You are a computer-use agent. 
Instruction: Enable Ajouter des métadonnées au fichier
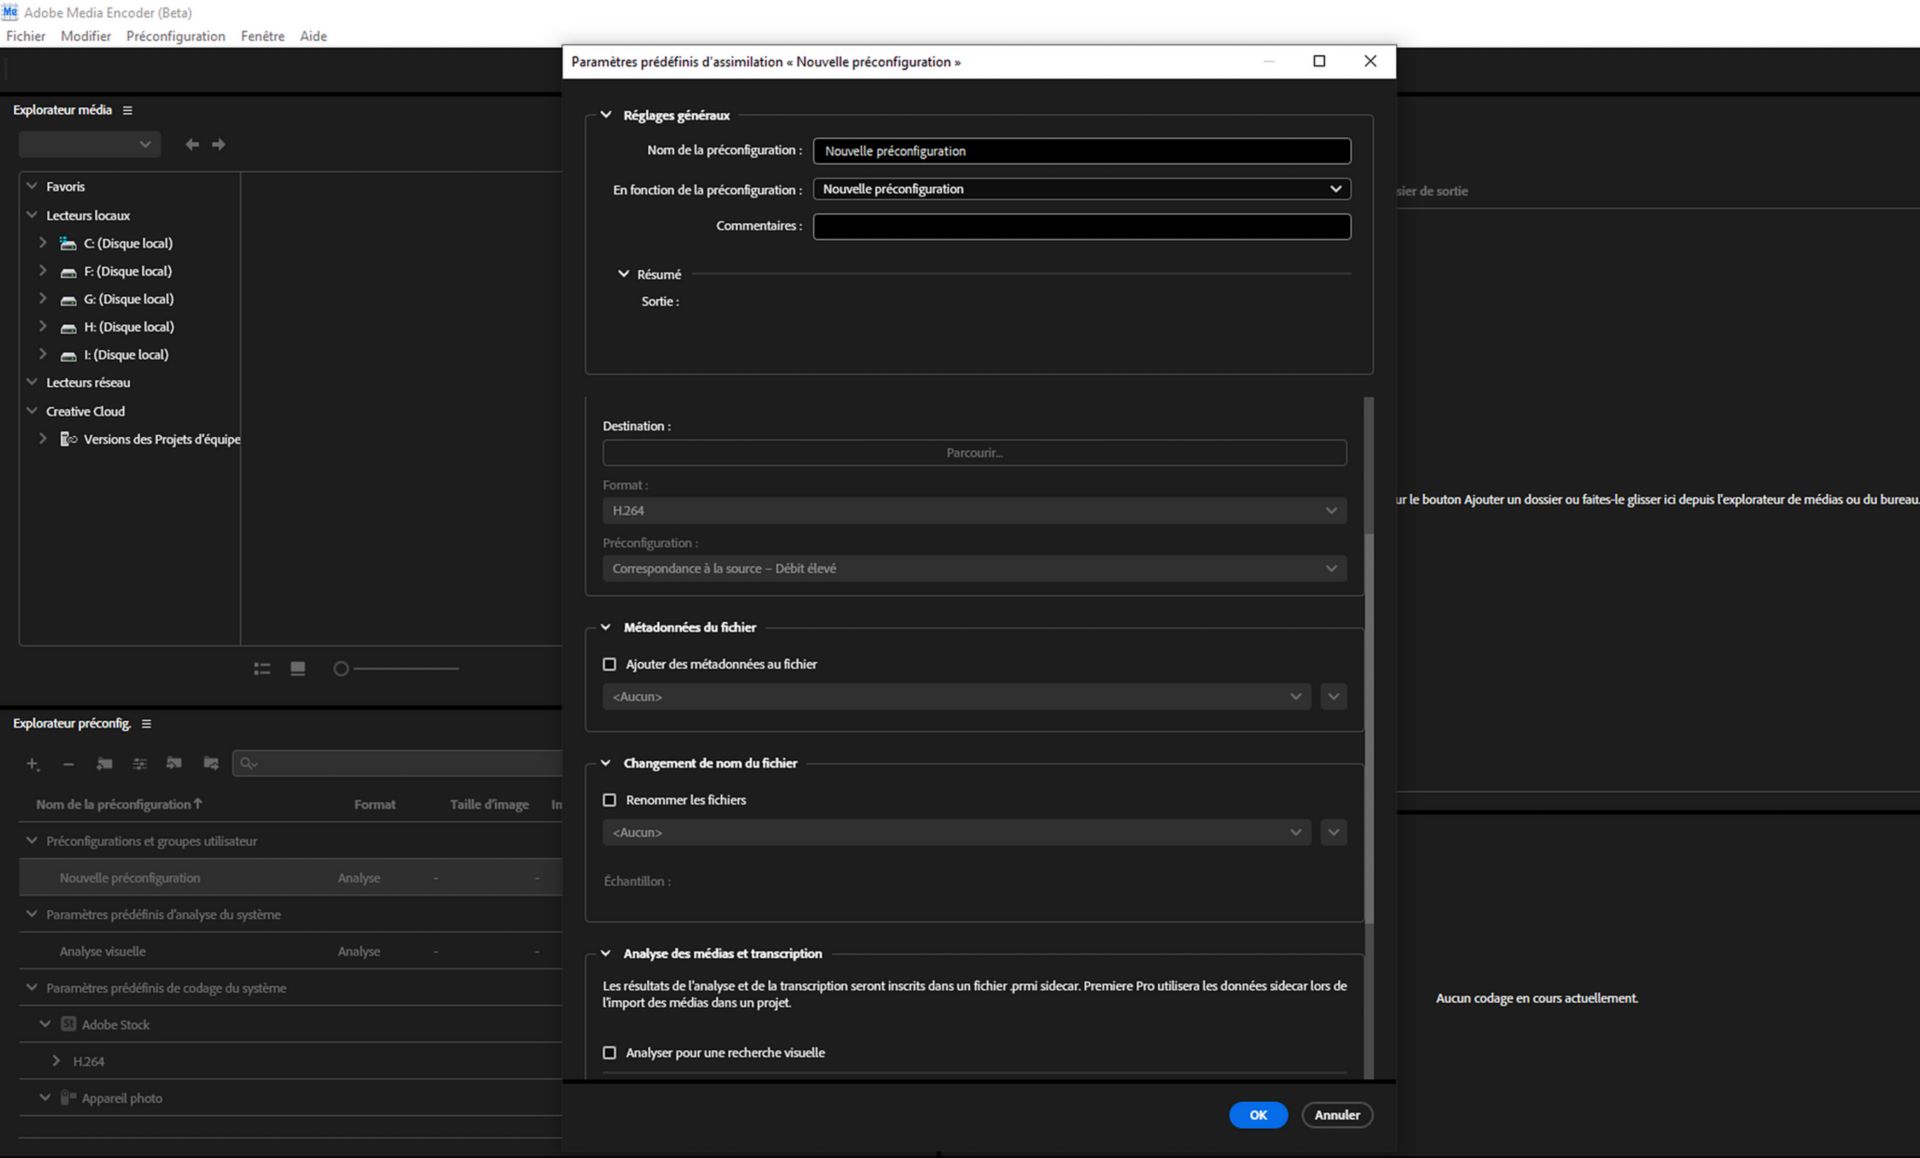coord(609,664)
